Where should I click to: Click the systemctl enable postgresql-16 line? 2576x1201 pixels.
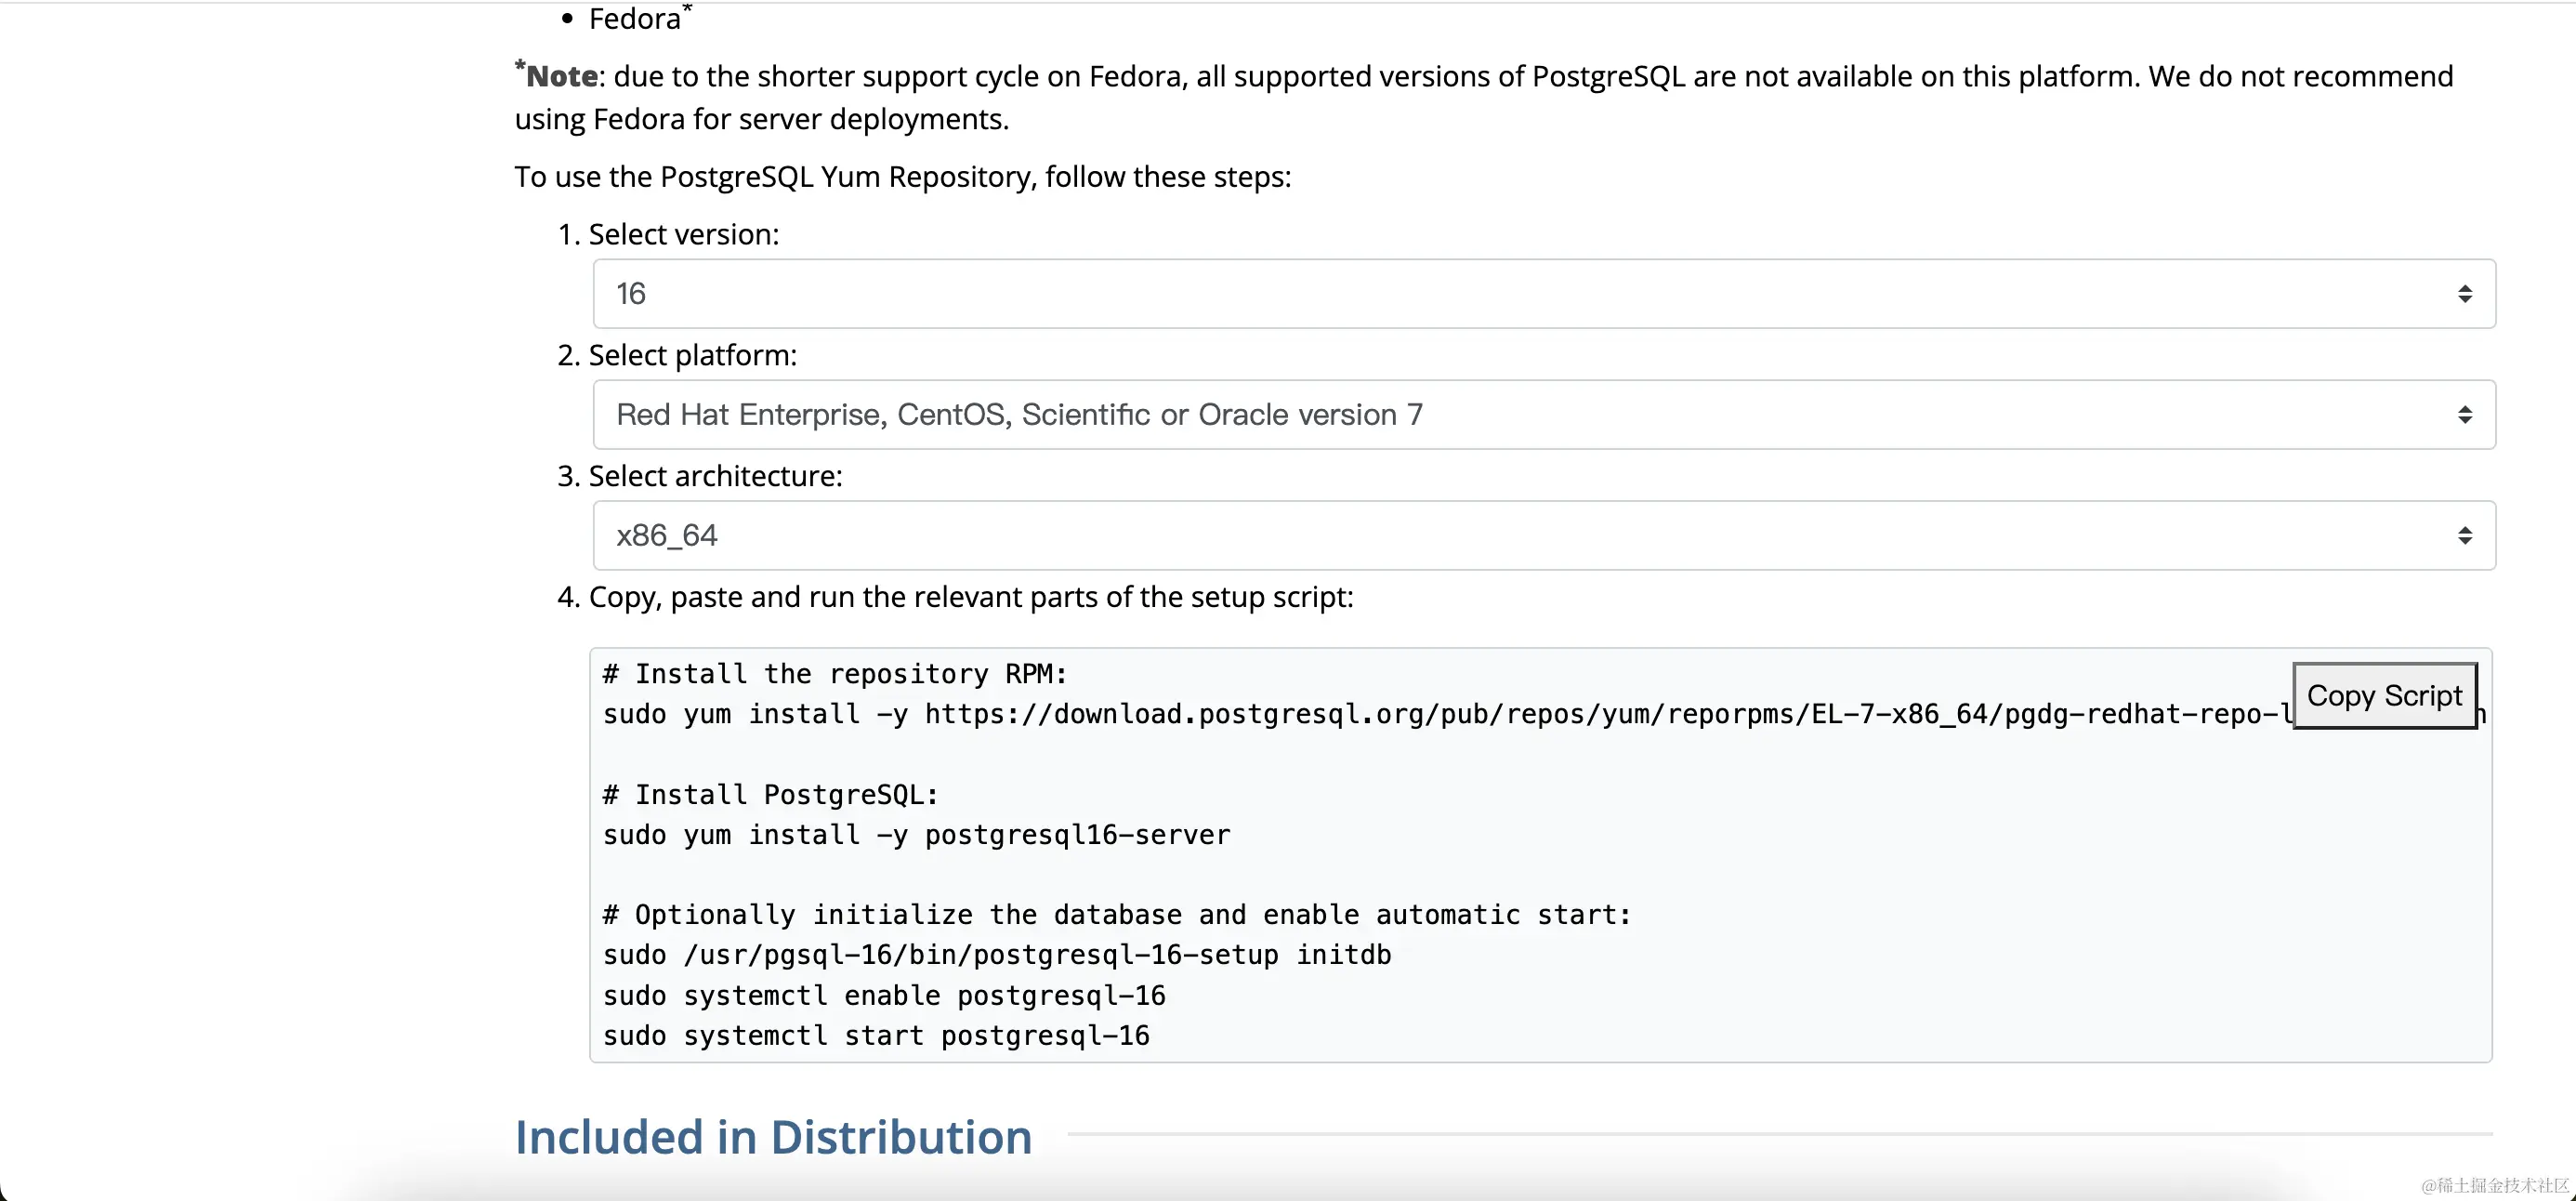click(884, 996)
